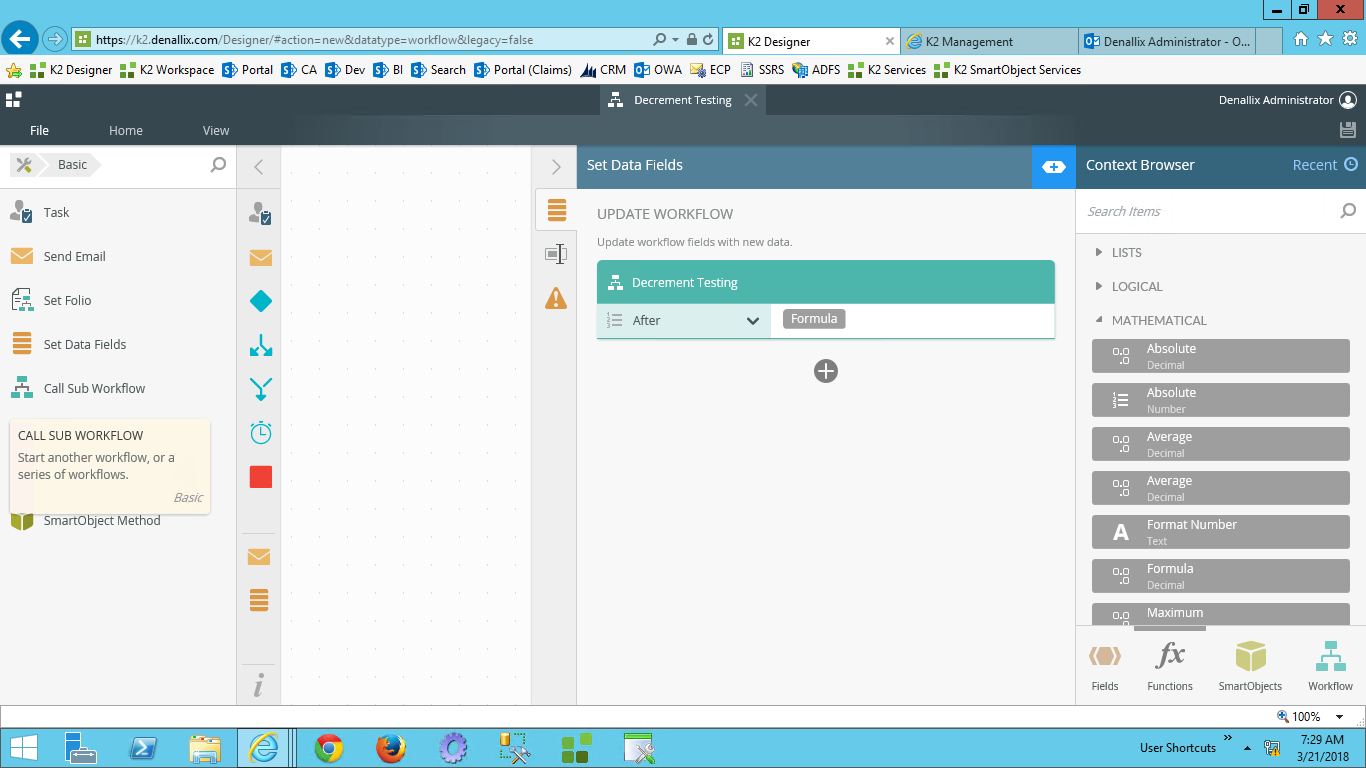Click the envelope icon in favorites bar
This screenshot has height=768, width=1366.
pyautogui.click(x=260, y=257)
